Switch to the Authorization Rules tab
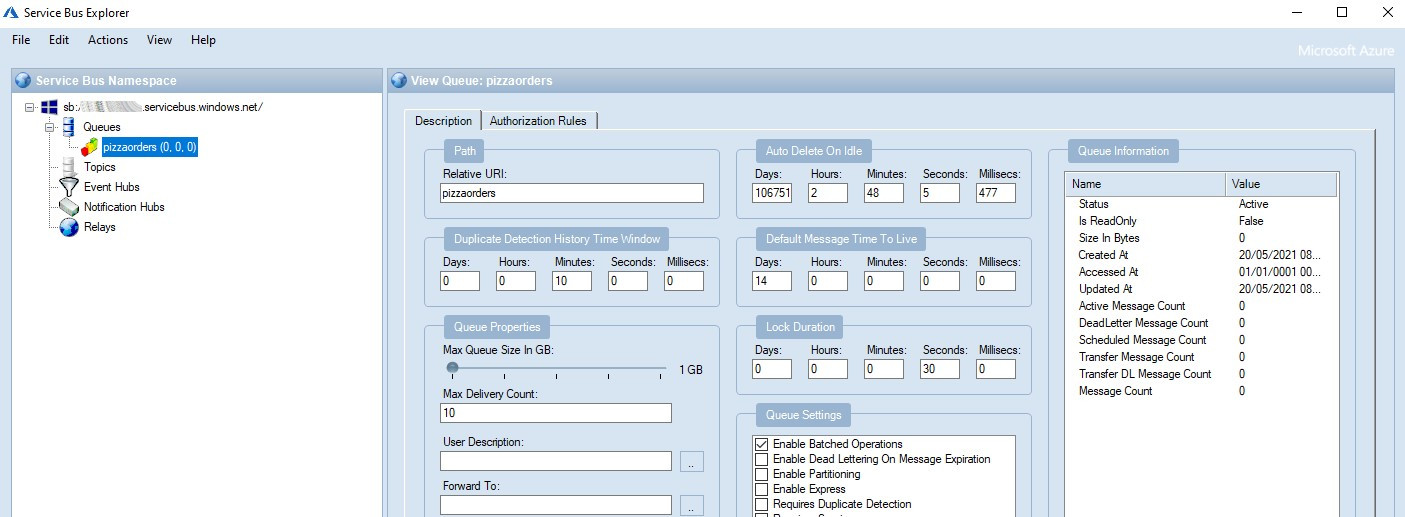This screenshot has height=517, width=1405. [x=538, y=121]
